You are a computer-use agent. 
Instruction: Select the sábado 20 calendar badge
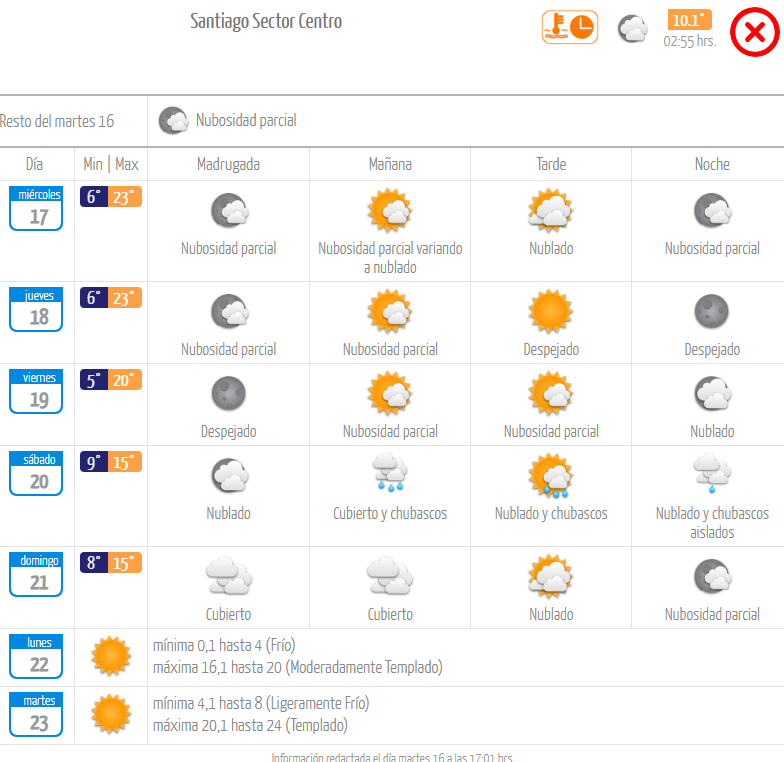pos(36,473)
